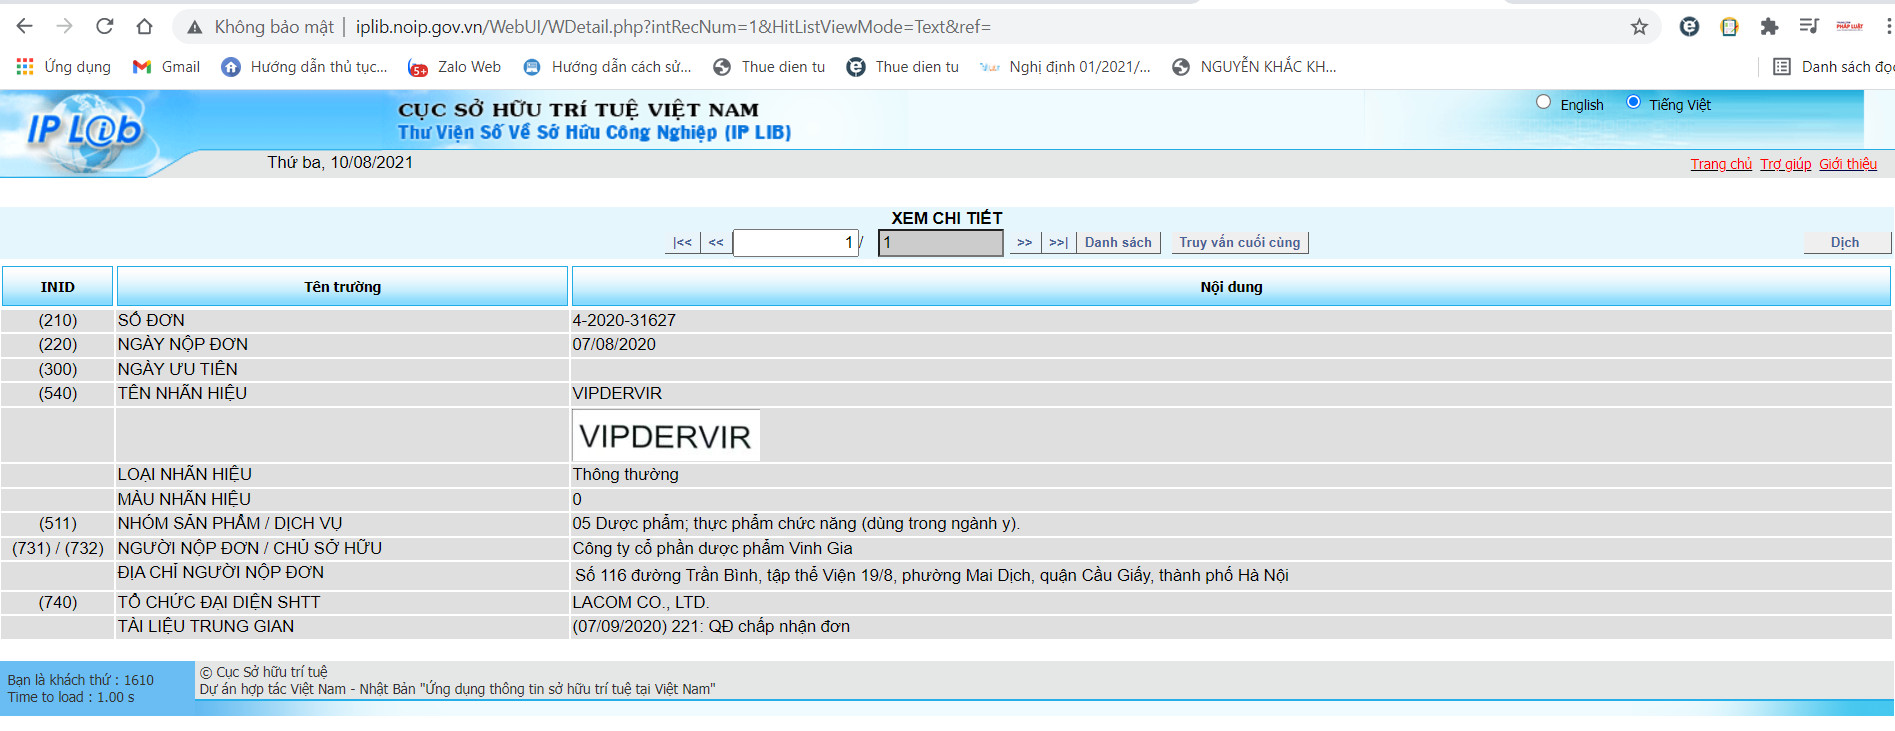This screenshot has height=731, width=1895.
Task: Select English language radio button
Action: pos(1544,102)
